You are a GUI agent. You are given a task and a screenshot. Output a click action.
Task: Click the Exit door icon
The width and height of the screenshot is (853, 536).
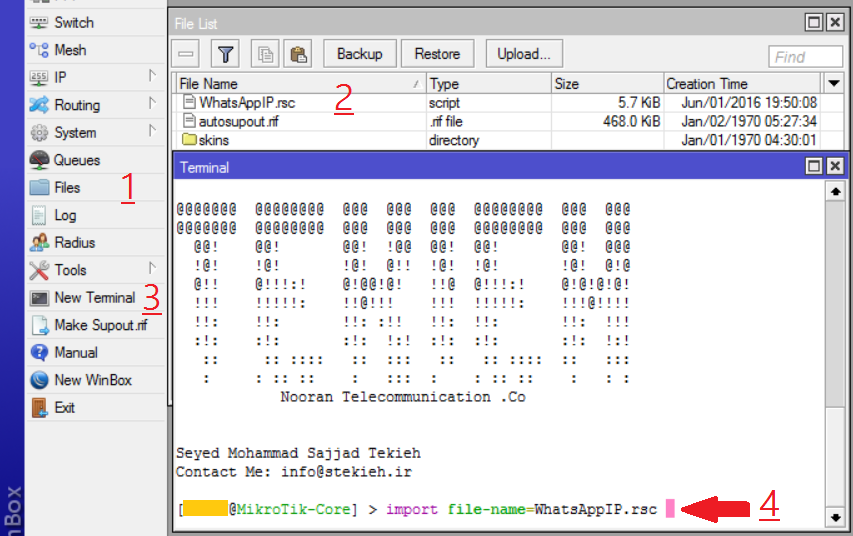[39, 408]
